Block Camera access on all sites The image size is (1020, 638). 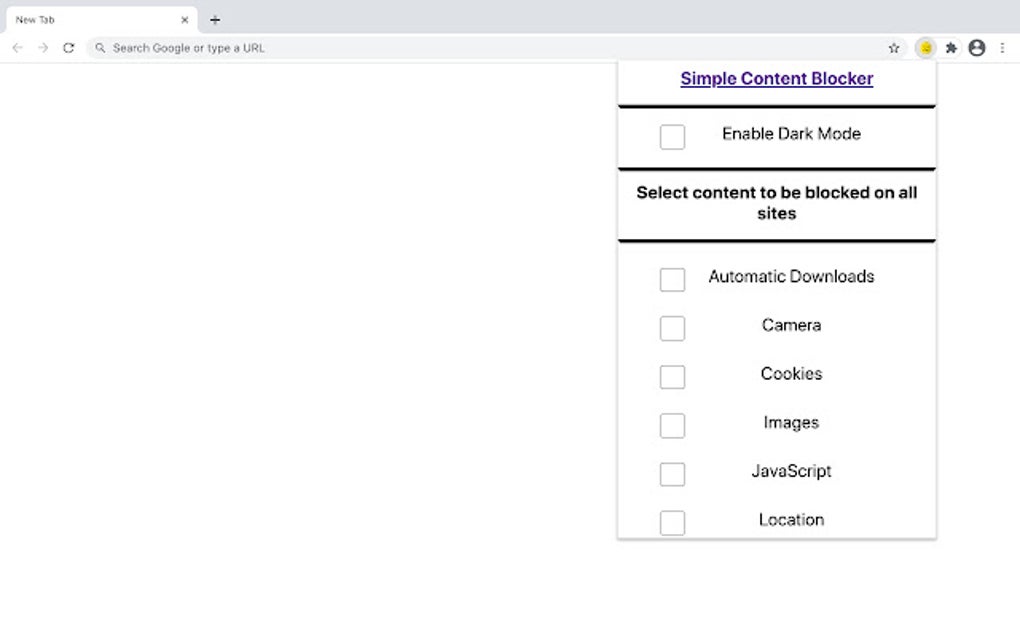(671, 328)
